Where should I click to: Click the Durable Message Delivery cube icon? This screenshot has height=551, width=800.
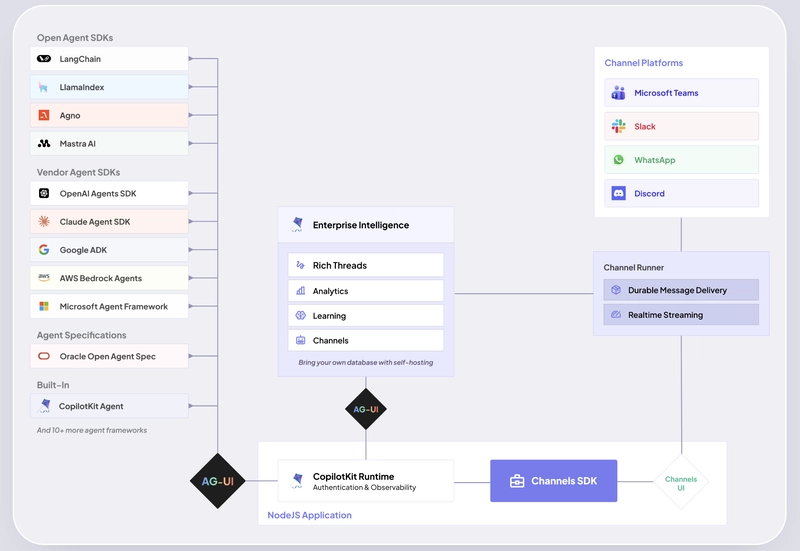616,290
